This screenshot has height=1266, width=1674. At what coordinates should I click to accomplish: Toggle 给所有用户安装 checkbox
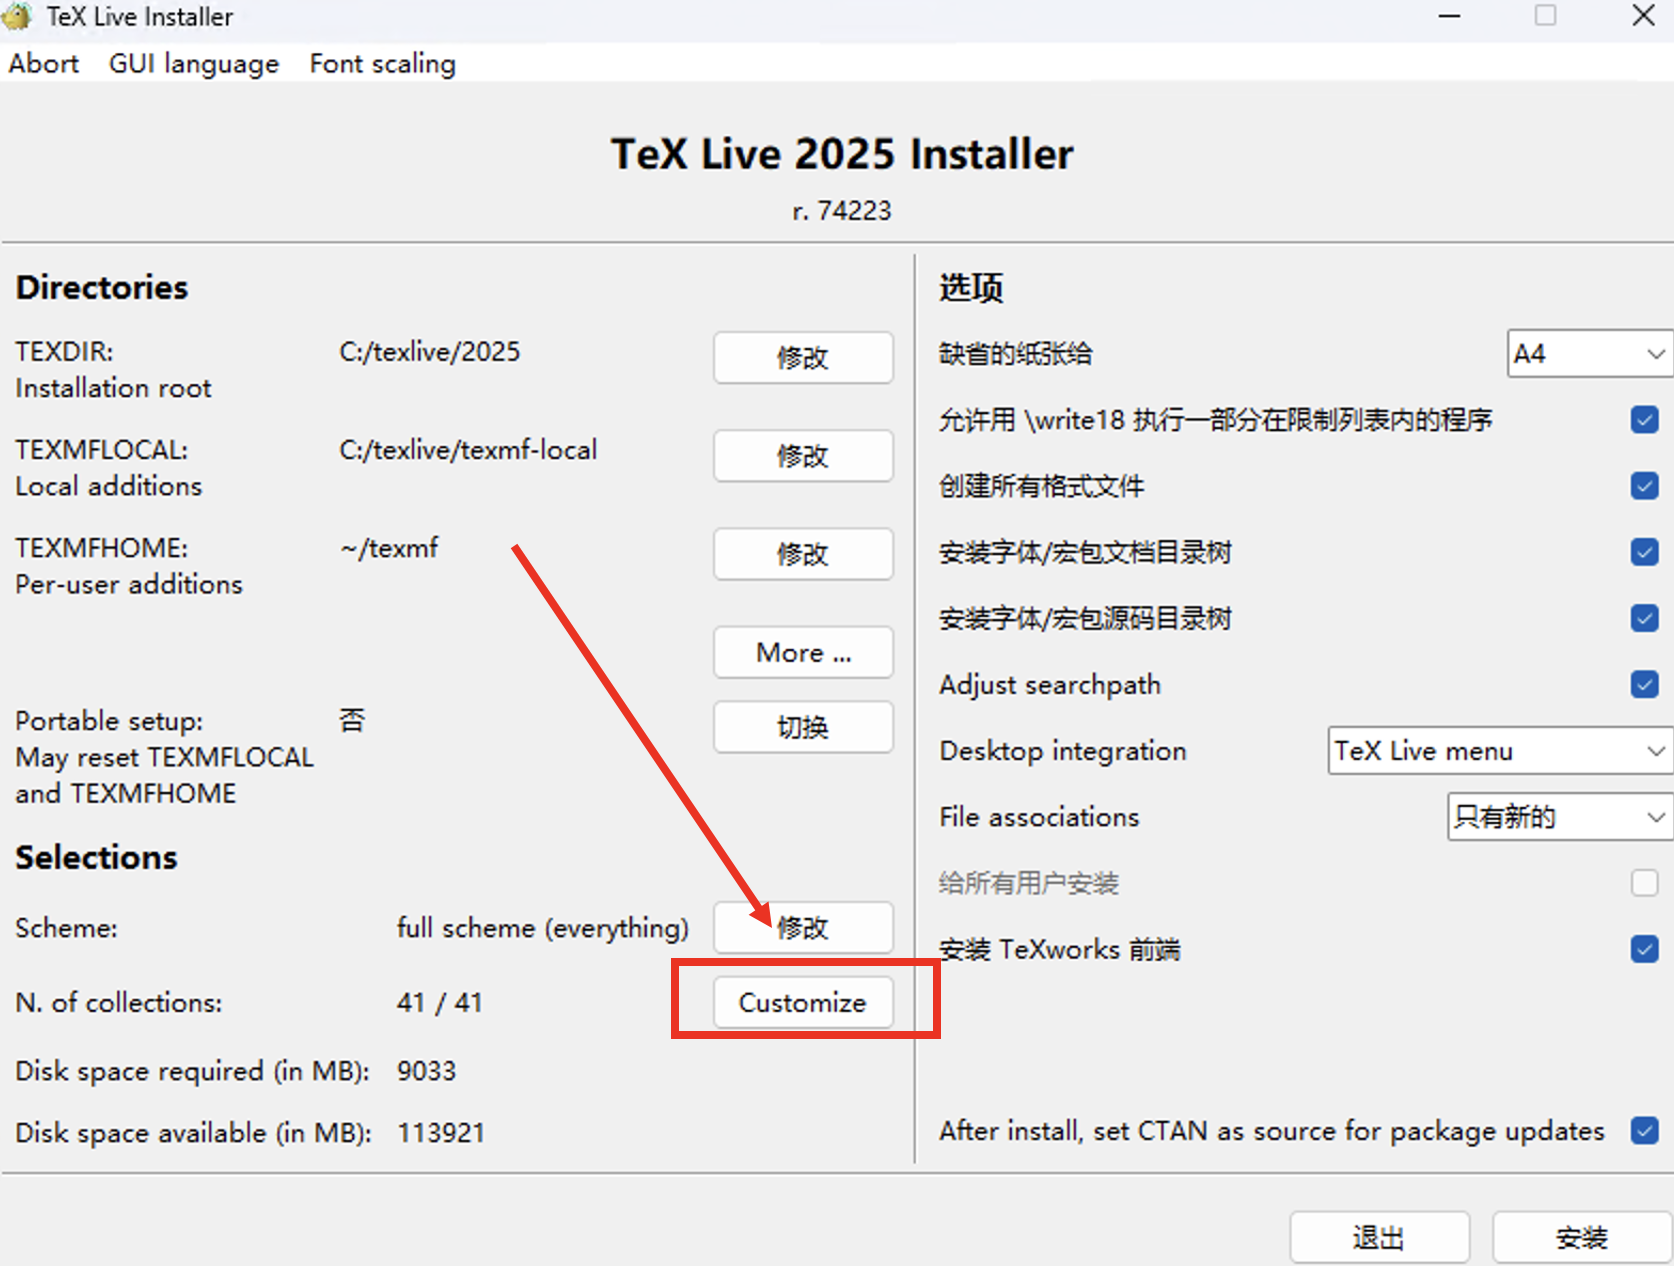[1644, 882]
